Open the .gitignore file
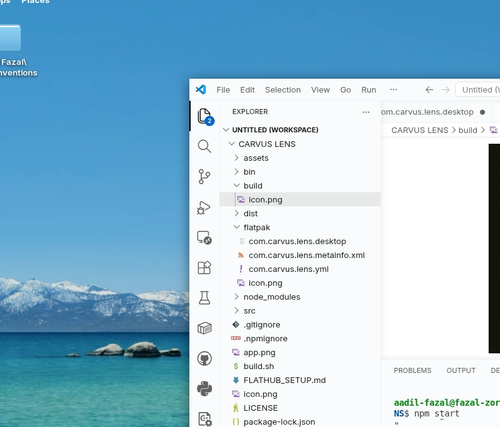 300,325
